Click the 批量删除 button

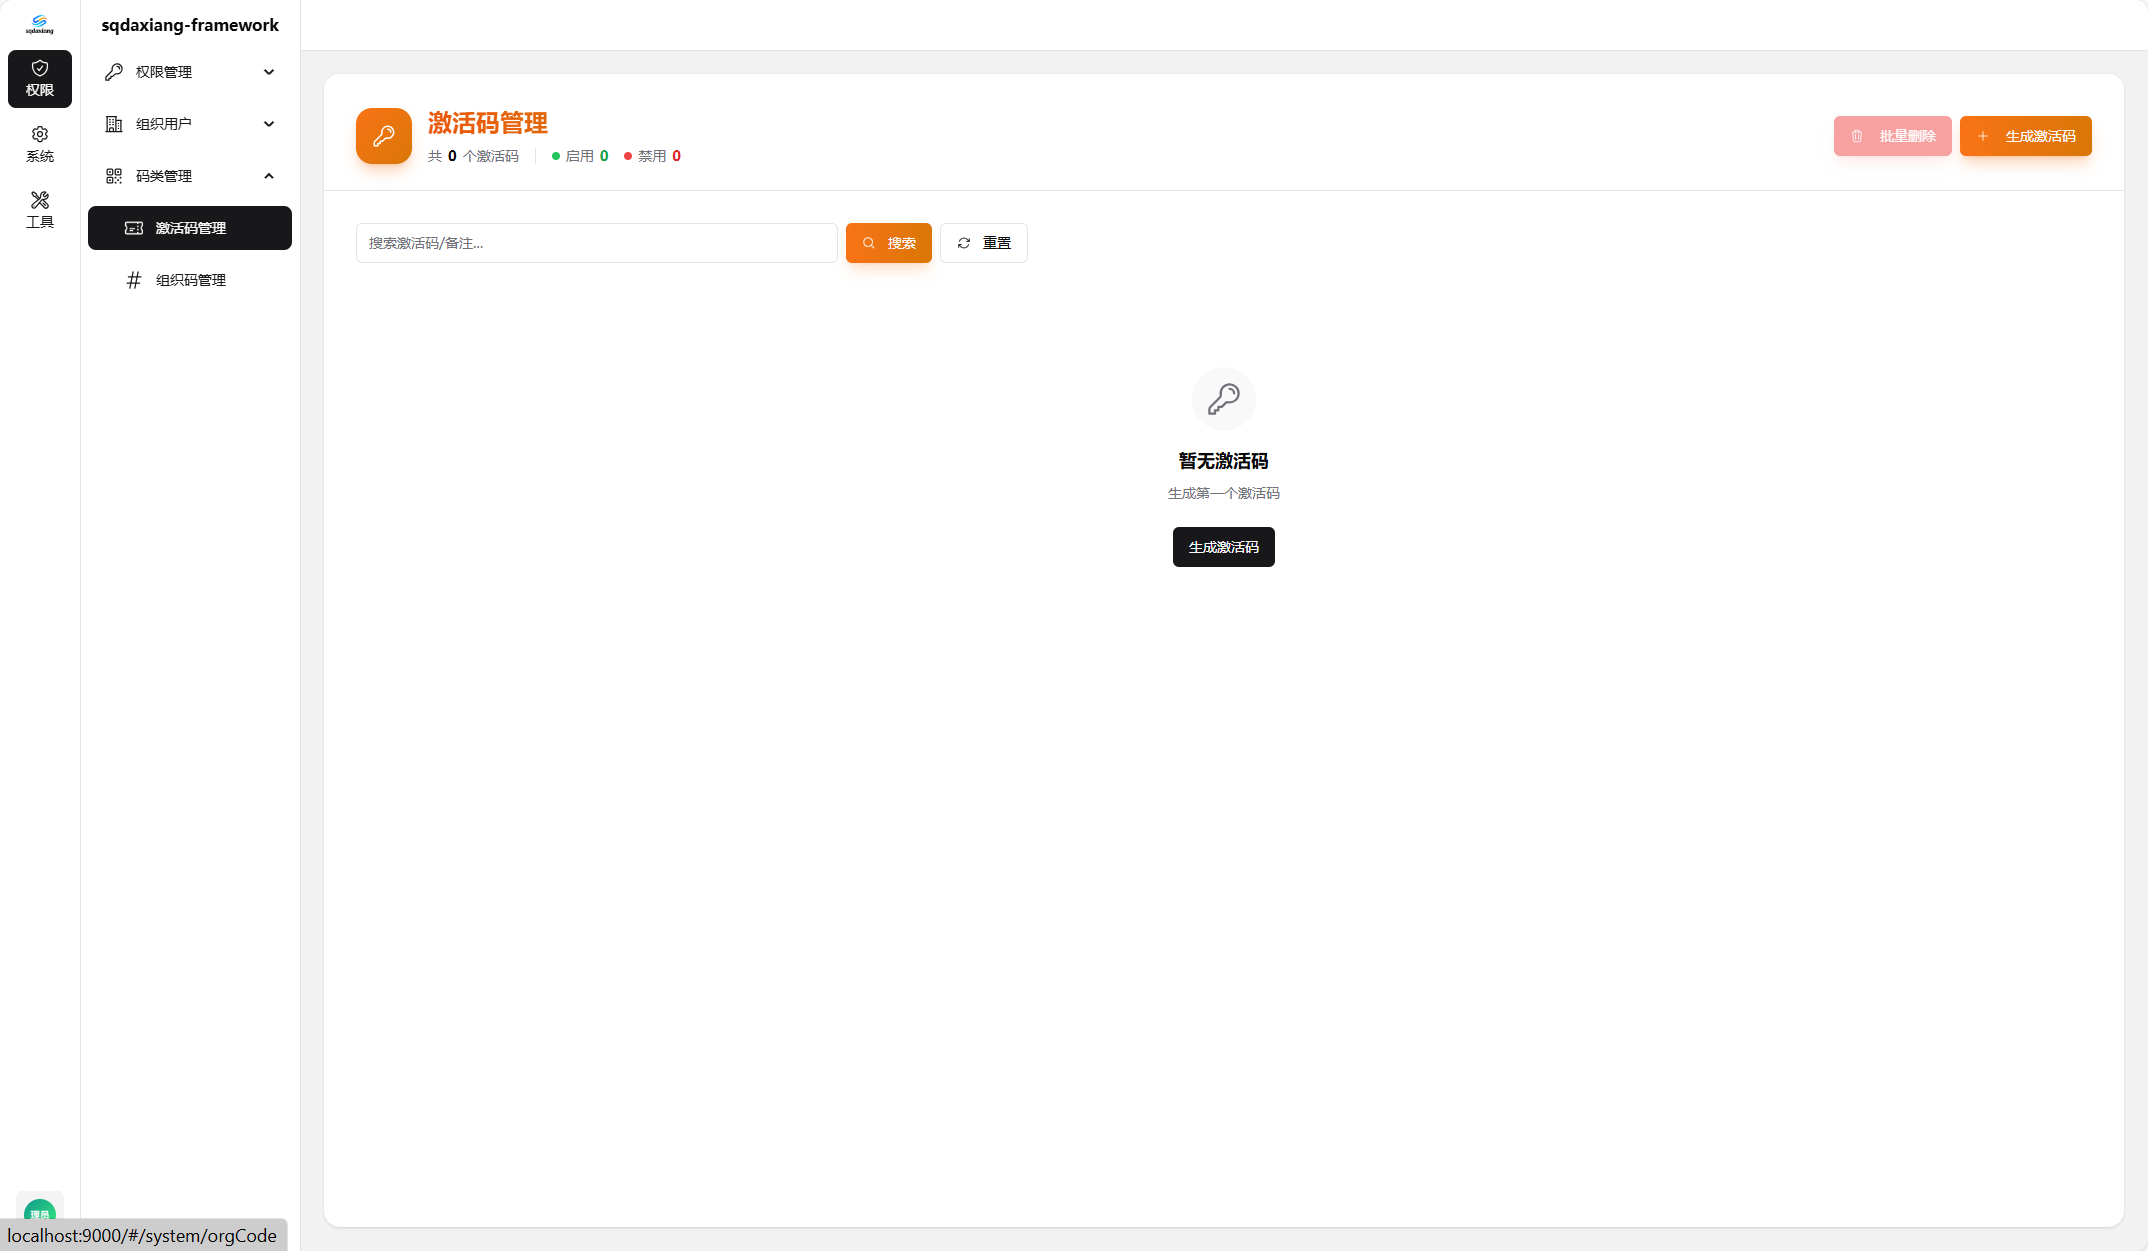coord(1892,136)
